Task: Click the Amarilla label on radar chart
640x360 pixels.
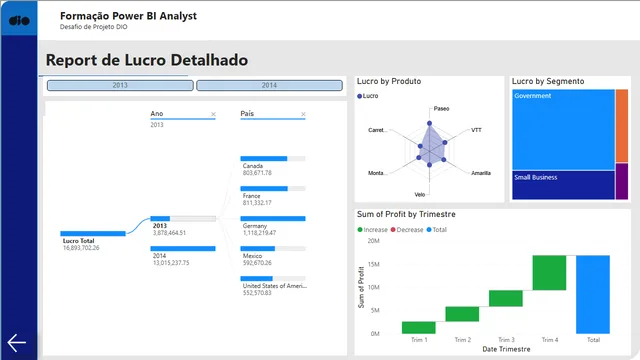Action: [481, 173]
